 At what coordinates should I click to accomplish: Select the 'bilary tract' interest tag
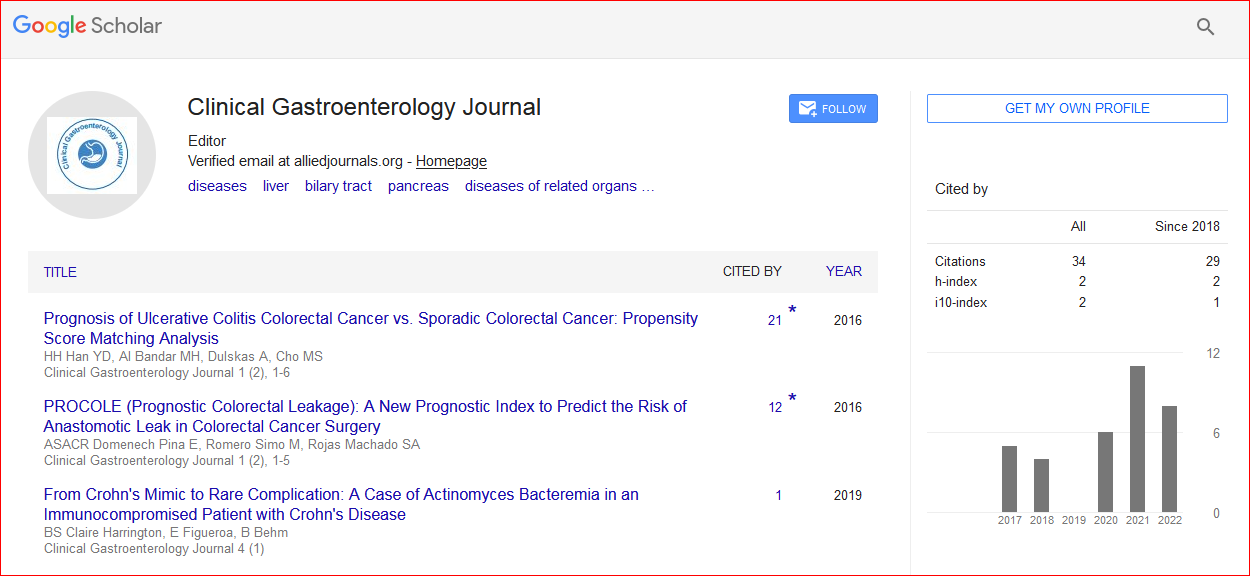(338, 186)
